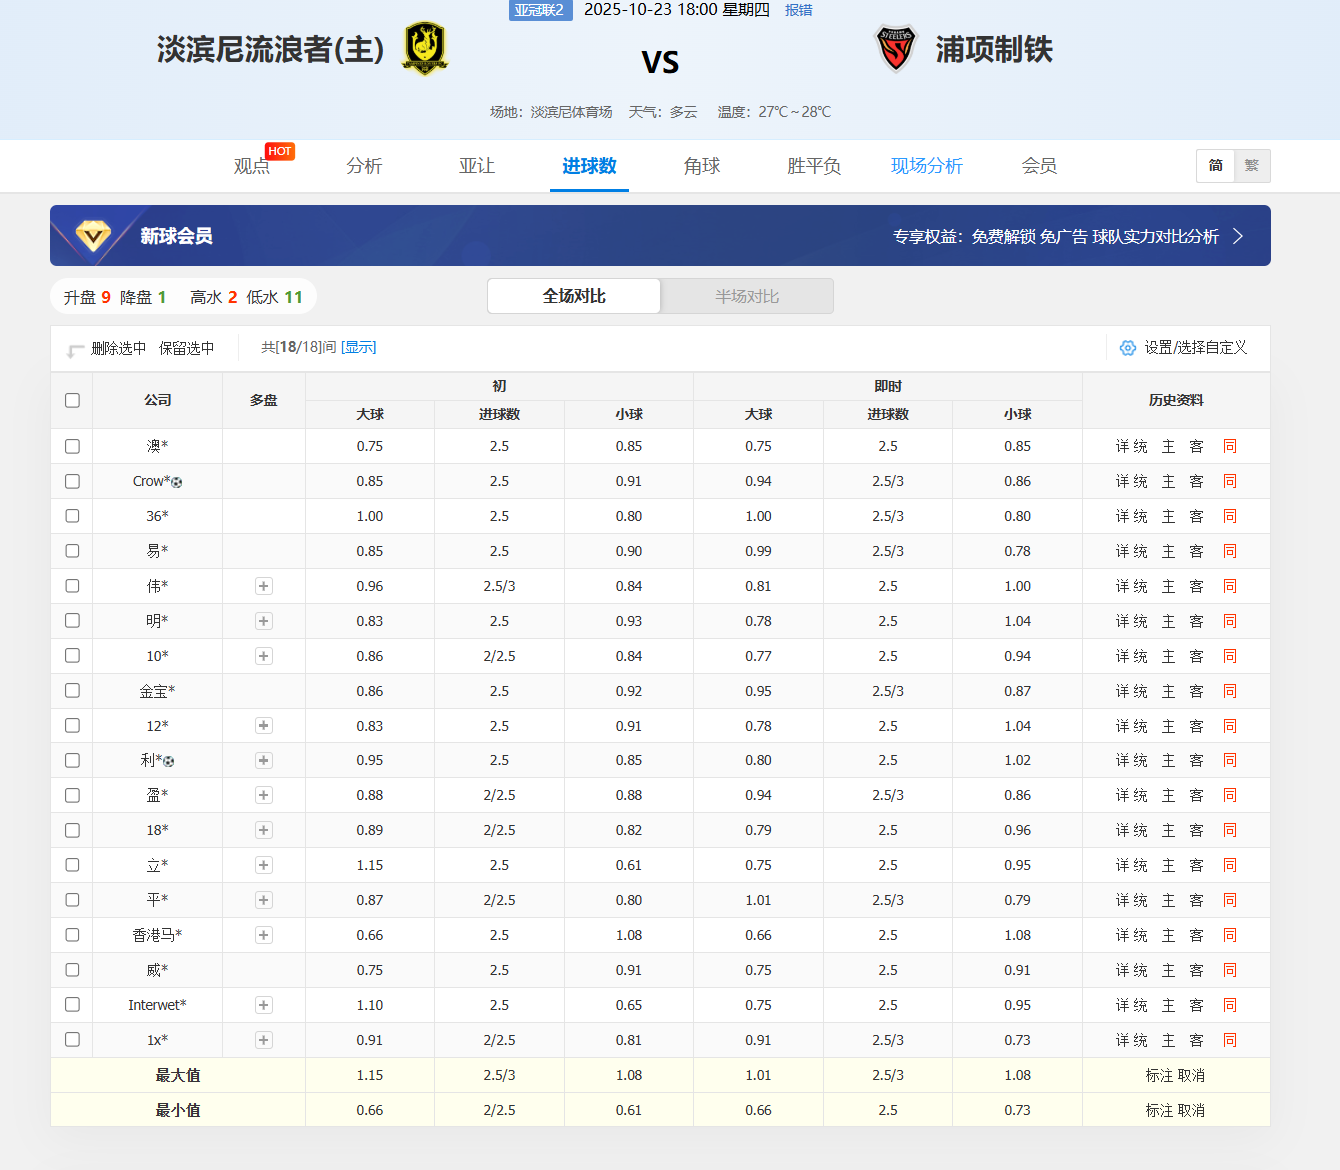Switch language to traditional 繁

(x=1252, y=166)
